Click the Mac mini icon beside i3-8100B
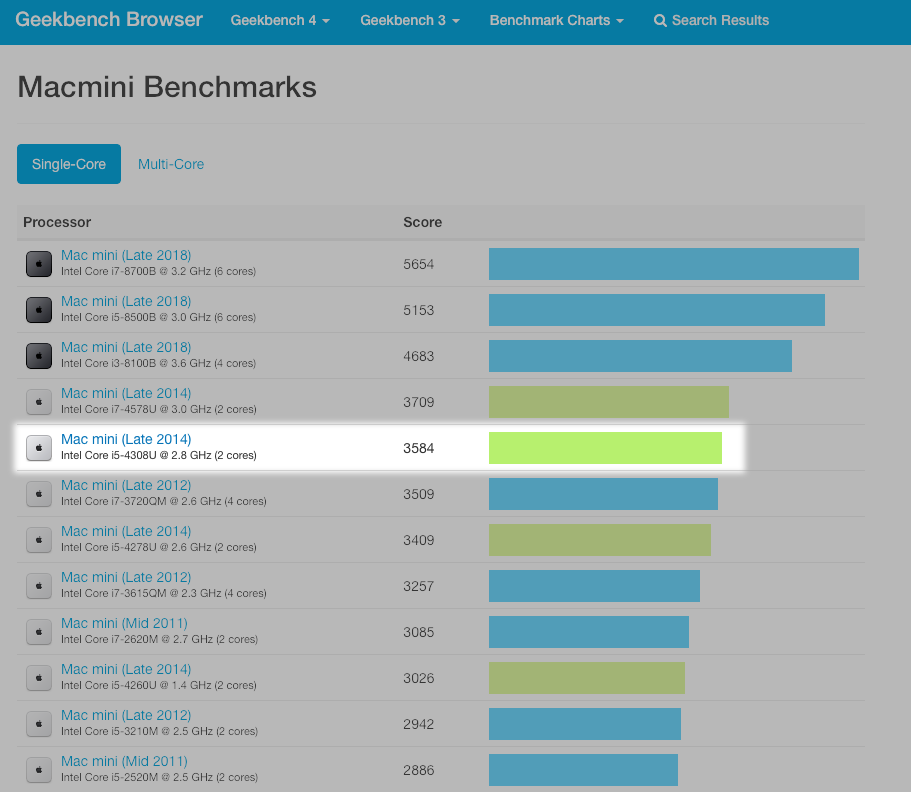Viewport: 911px width, 792px height. pyautogui.click(x=39, y=356)
